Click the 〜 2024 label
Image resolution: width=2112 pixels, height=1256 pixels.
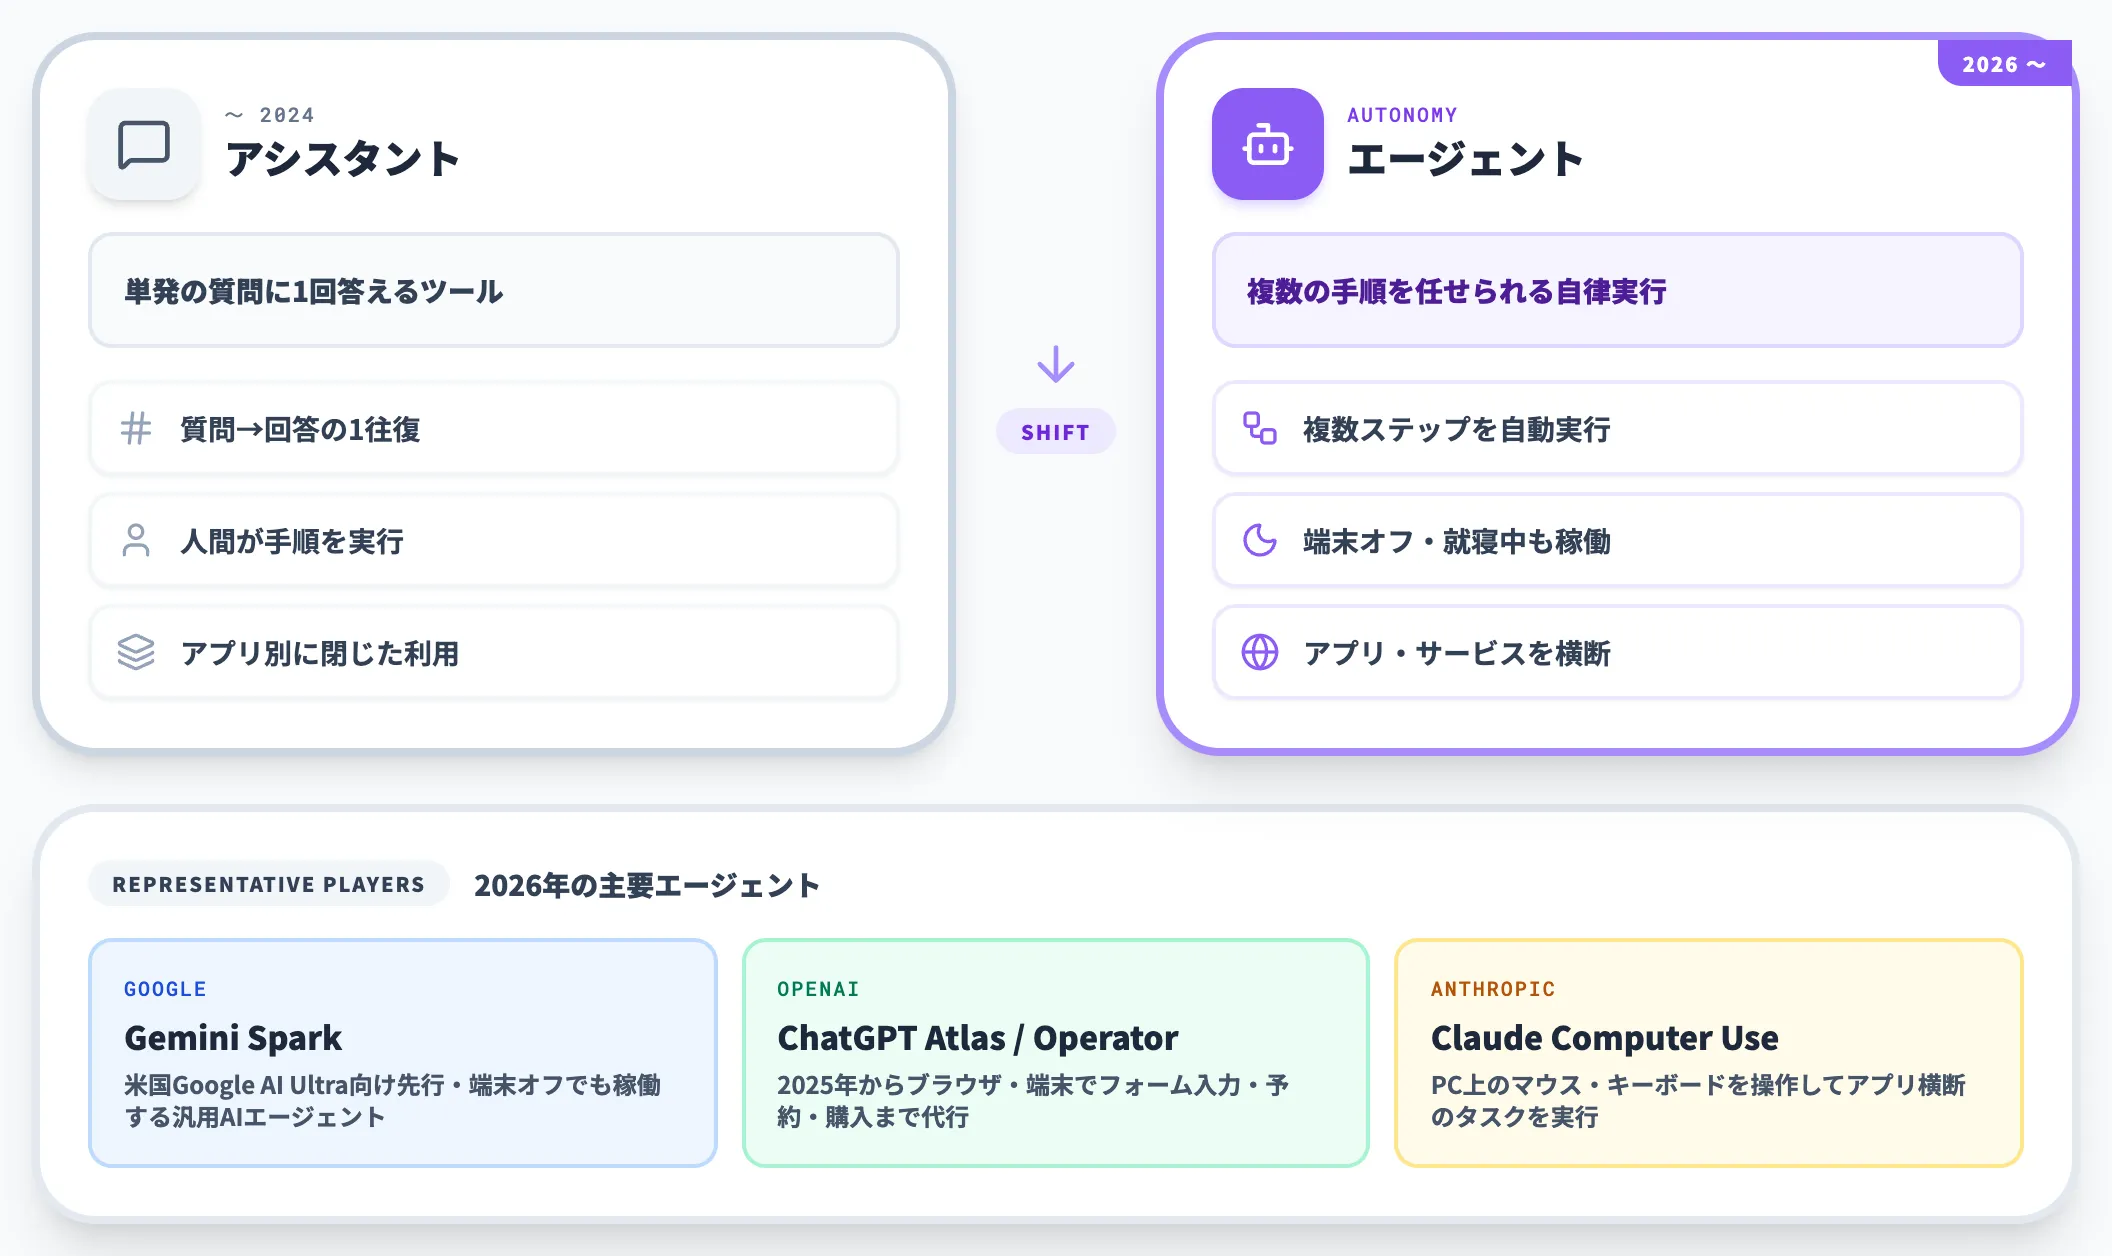pyautogui.click(x=270, y=115)
